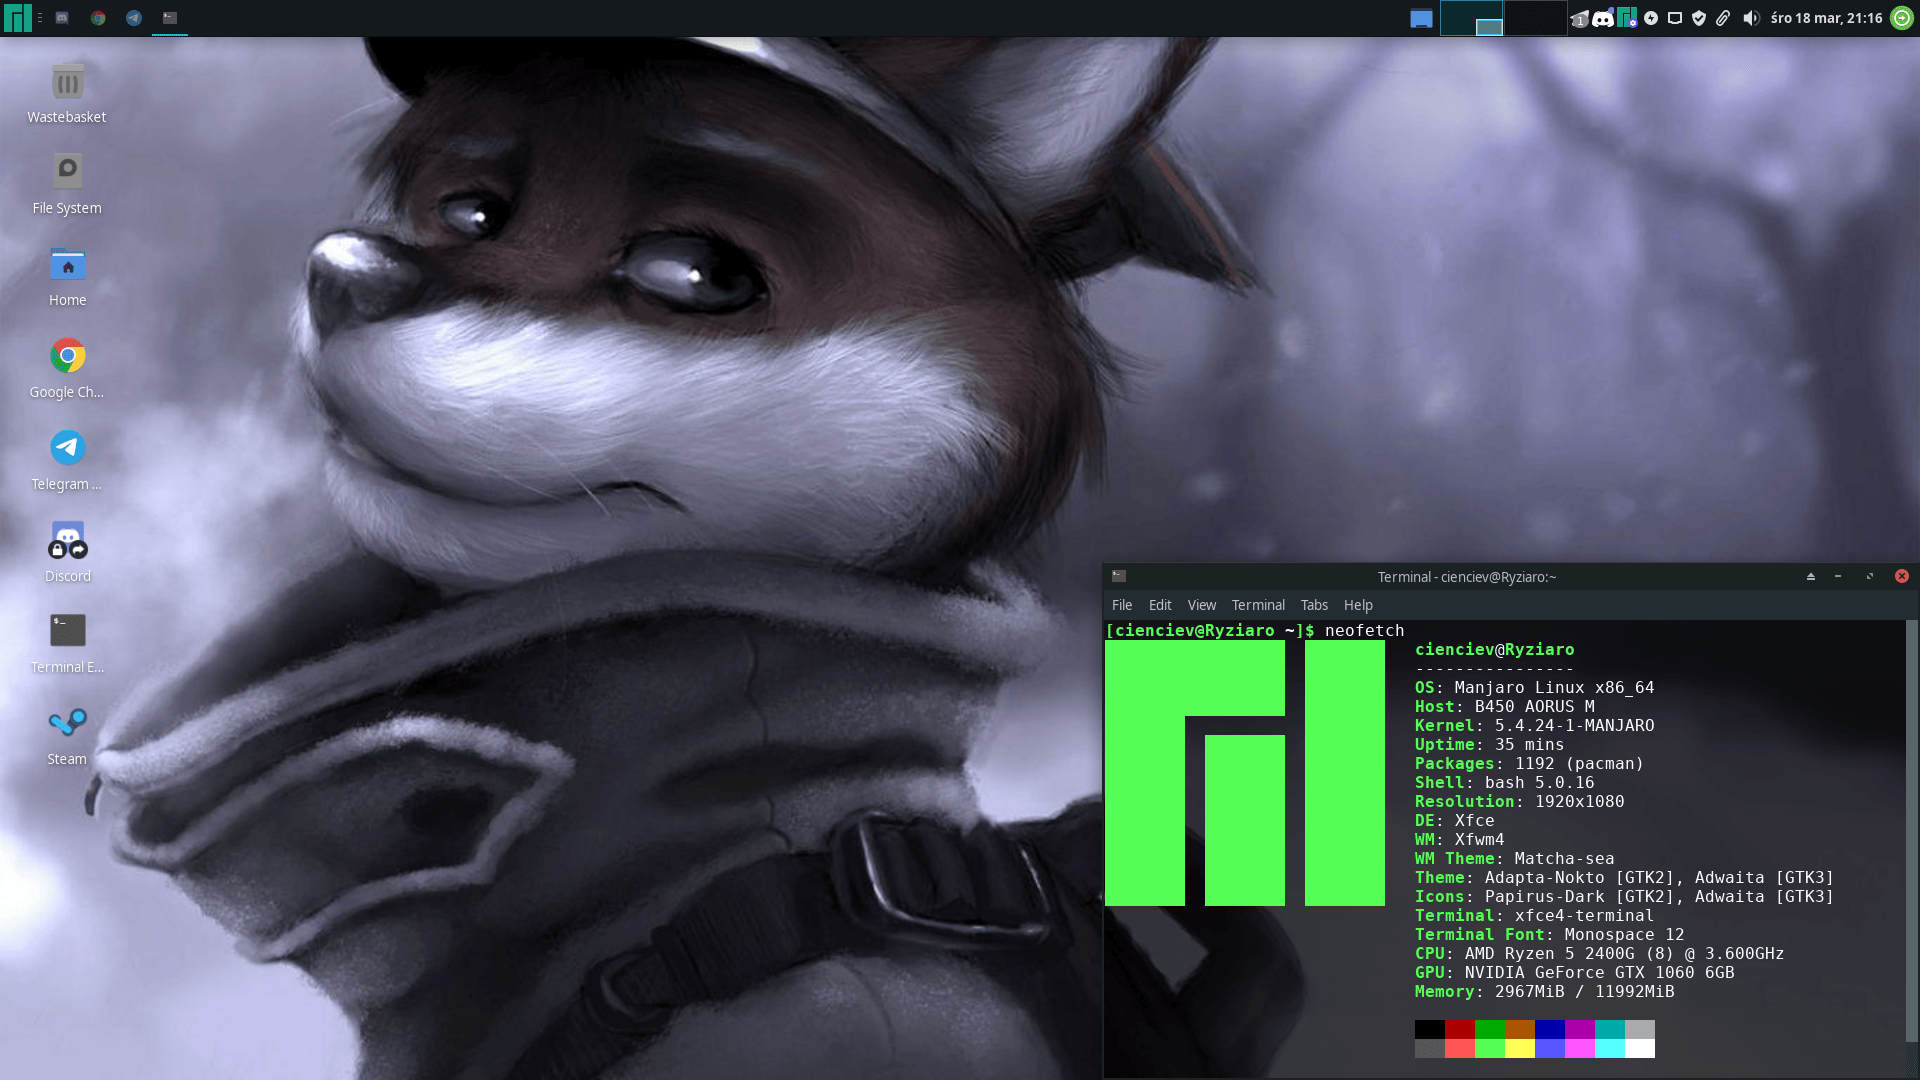The width and height of the screenshot is (1920, 1080).
Task: Toggle terminal window always-on-top arrow button
Action: 1810,577
